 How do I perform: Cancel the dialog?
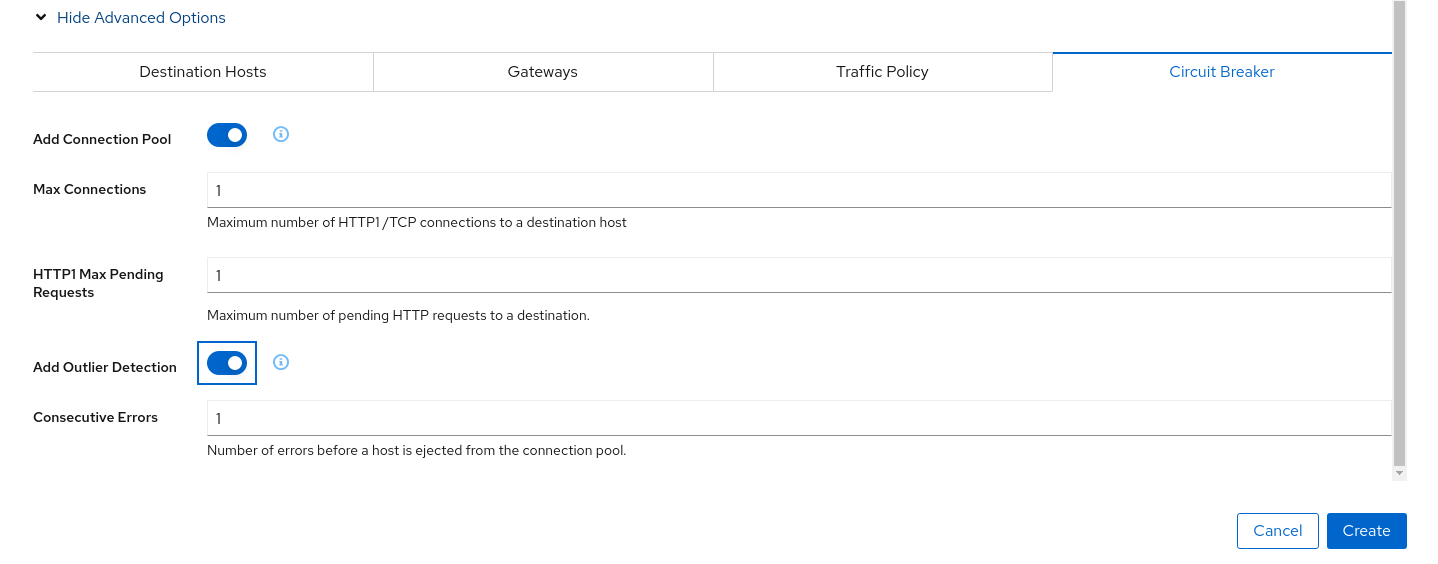coord(1277,531)
